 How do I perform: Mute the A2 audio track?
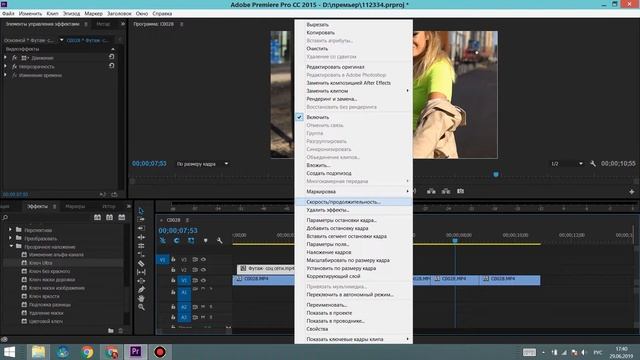(203, 307)
